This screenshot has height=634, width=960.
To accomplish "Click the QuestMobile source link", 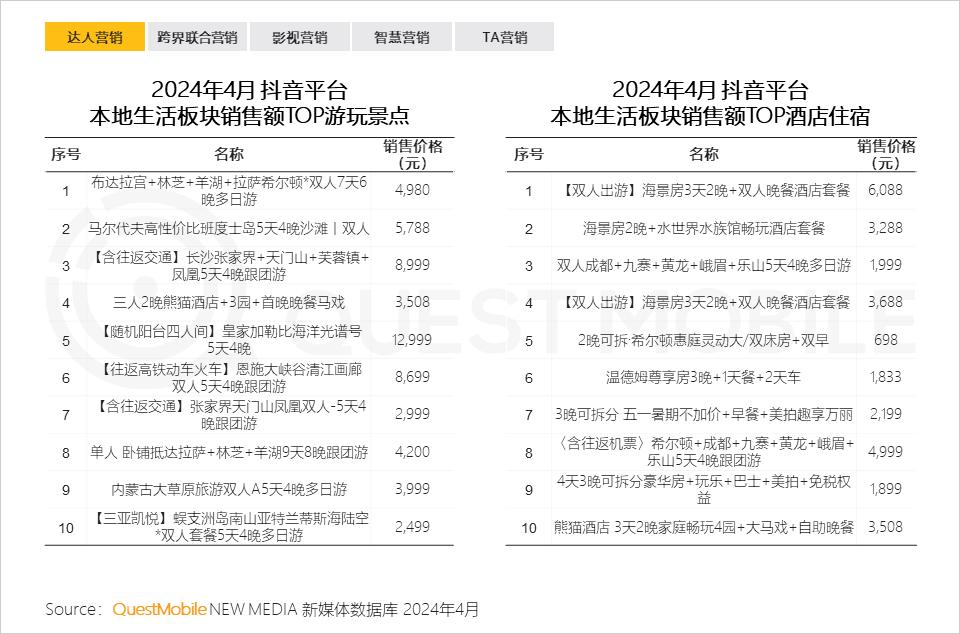I will [159, 609].
